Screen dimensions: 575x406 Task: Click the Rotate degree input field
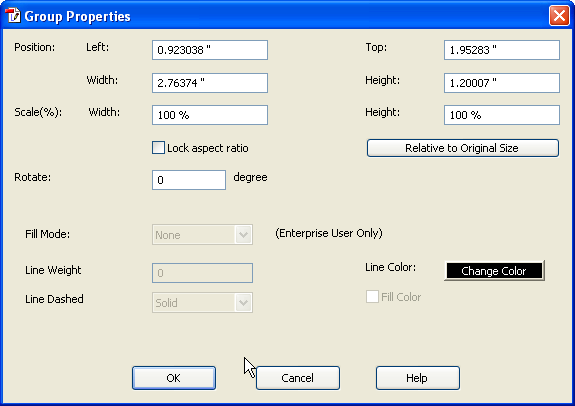click(189, 180)
